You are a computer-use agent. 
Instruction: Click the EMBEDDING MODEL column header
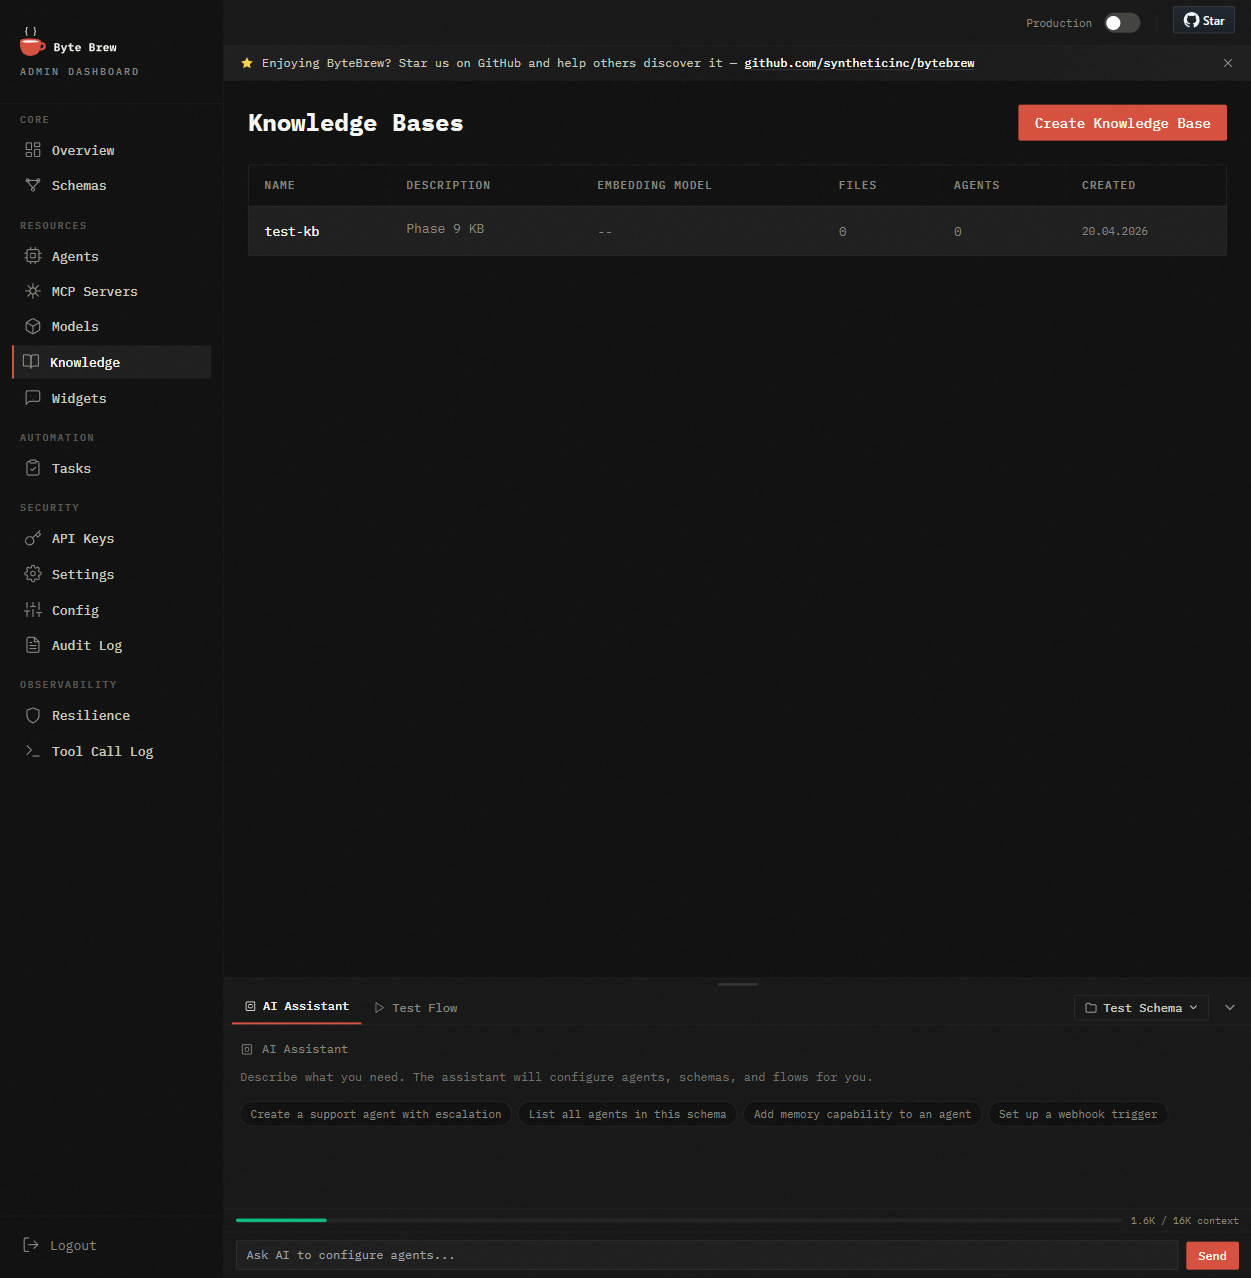[x=654, y=185]
